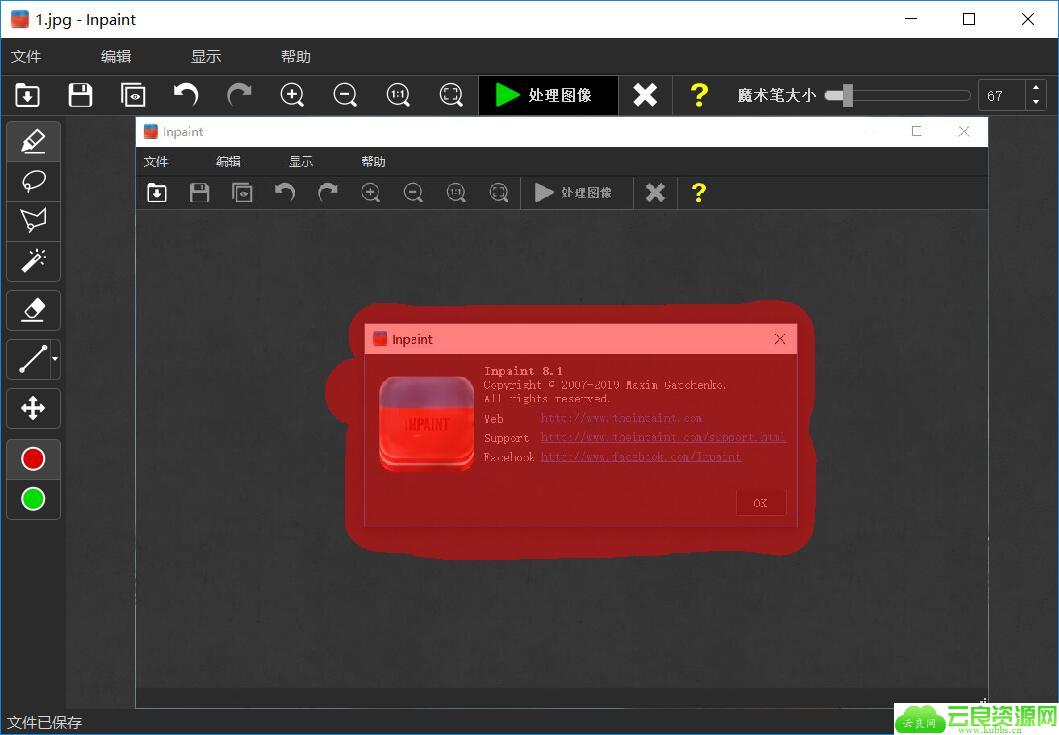This screenshot has height=735, width=1059.
Task: Click open-image icon in inner Inpaint window
Action: click(157, 193)
